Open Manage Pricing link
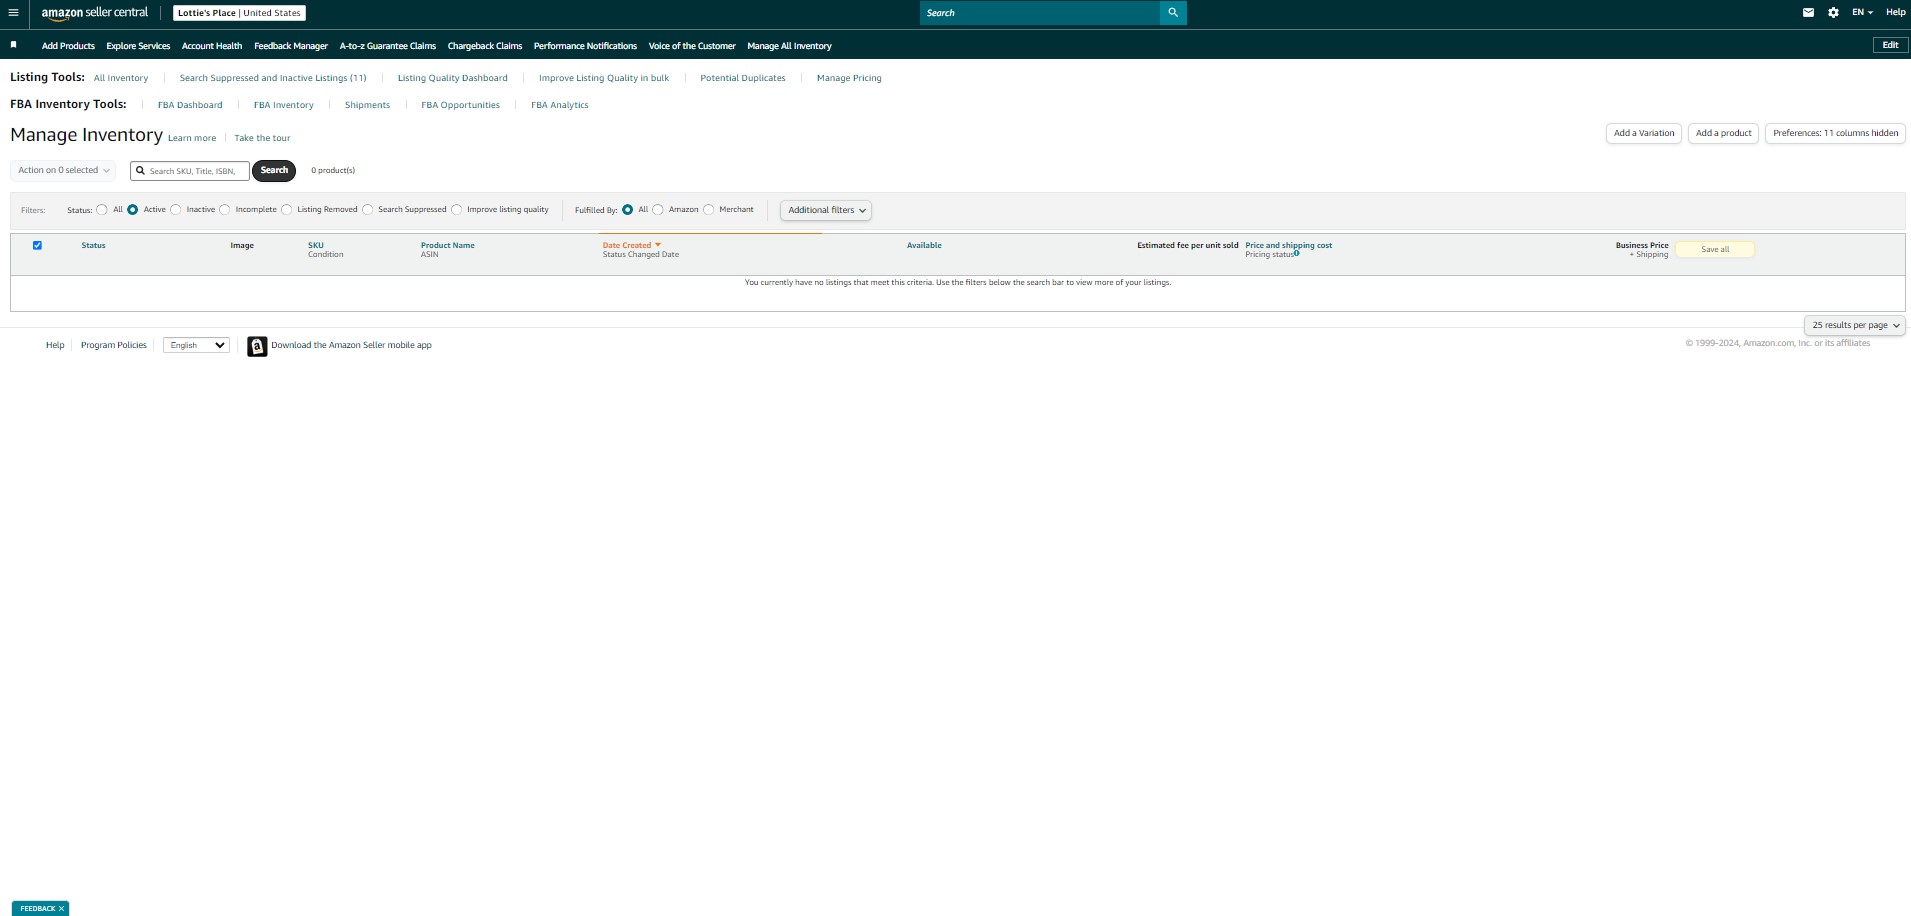The image size is (1911, 916). pyautogui.click(x=849, y=78)
